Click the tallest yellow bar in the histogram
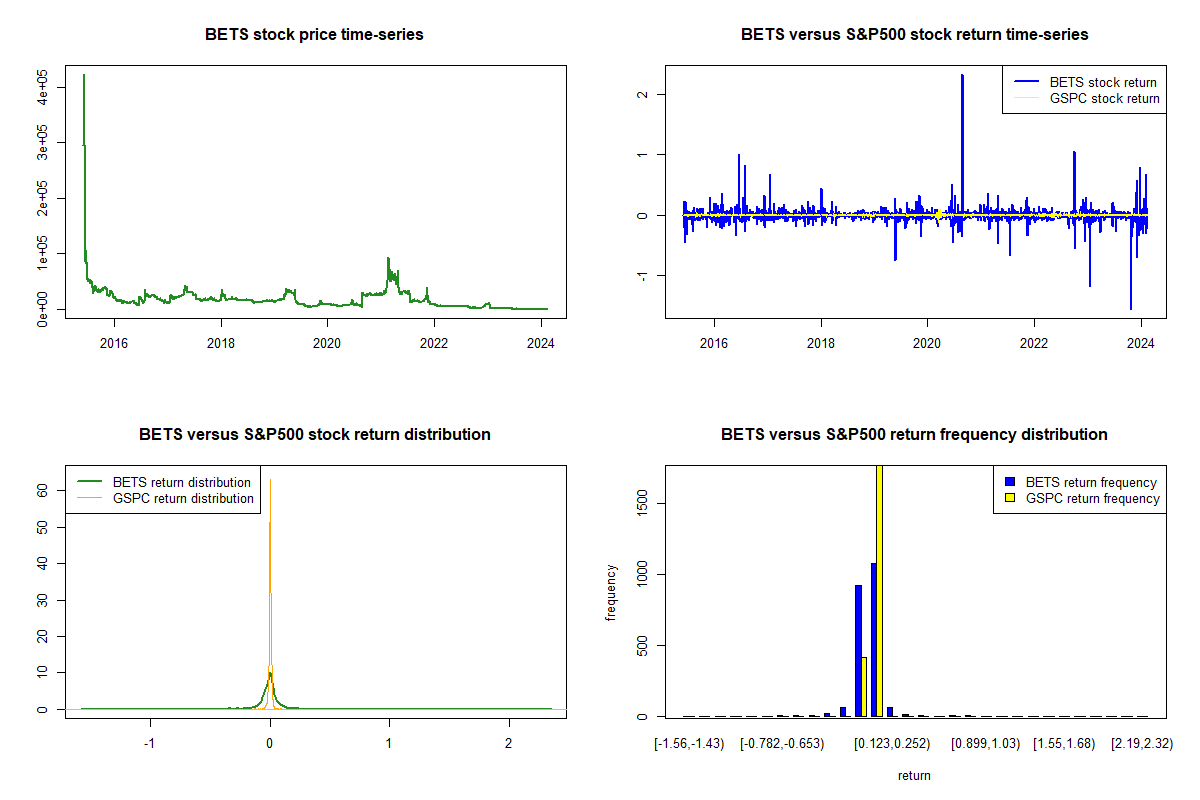Image resolution: width=1200 pixels, height=800 pixels. coord(880,590)
